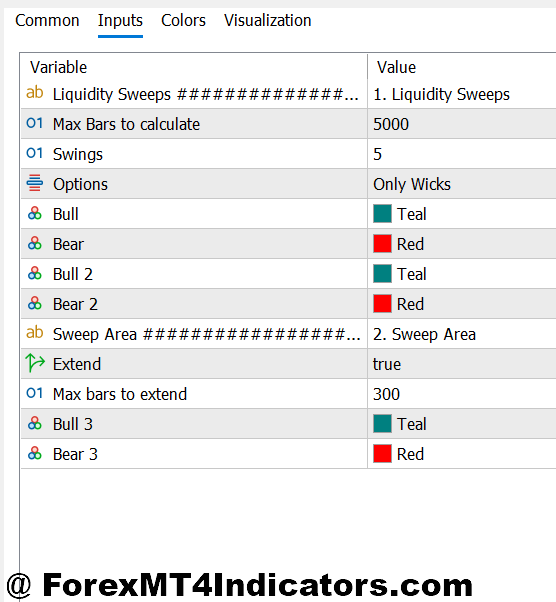
Task: Click the string icon beside Sweep Area
Action: 35,333
